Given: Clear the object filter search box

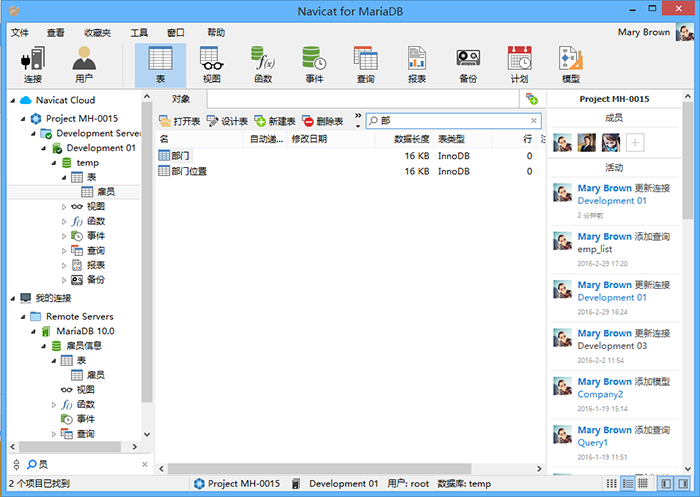Looking at the screenshot, I should (533, 121).
